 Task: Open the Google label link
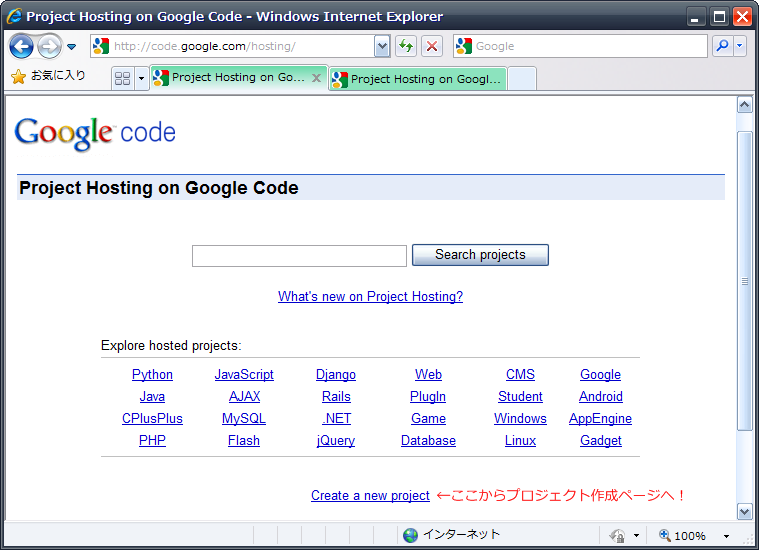(x=601, y=375)
